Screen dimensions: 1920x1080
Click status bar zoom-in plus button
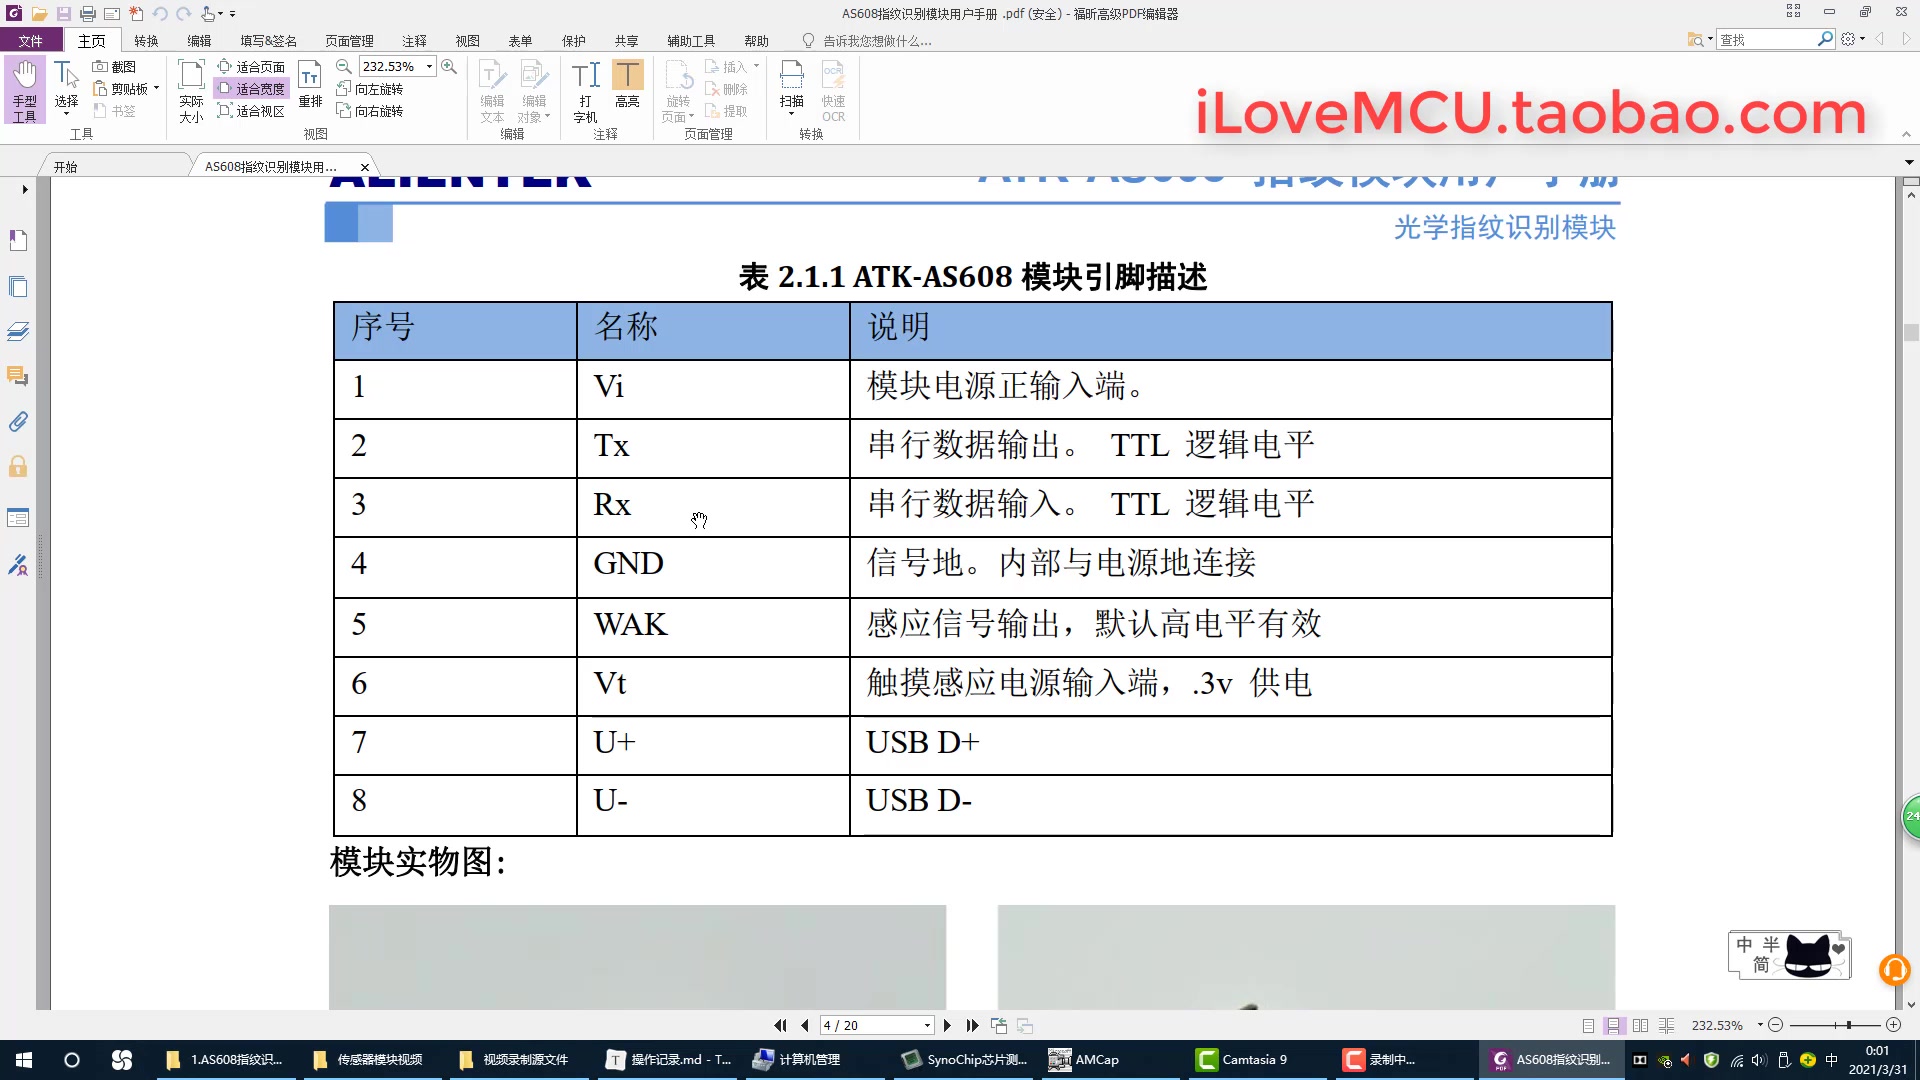click(1893, 1025)
